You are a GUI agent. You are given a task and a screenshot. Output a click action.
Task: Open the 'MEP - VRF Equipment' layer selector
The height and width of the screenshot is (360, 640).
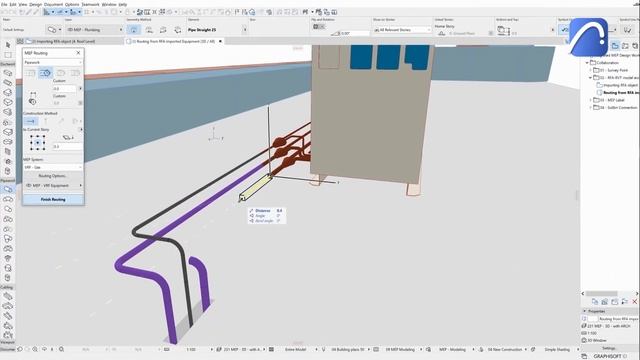point(53,185)
